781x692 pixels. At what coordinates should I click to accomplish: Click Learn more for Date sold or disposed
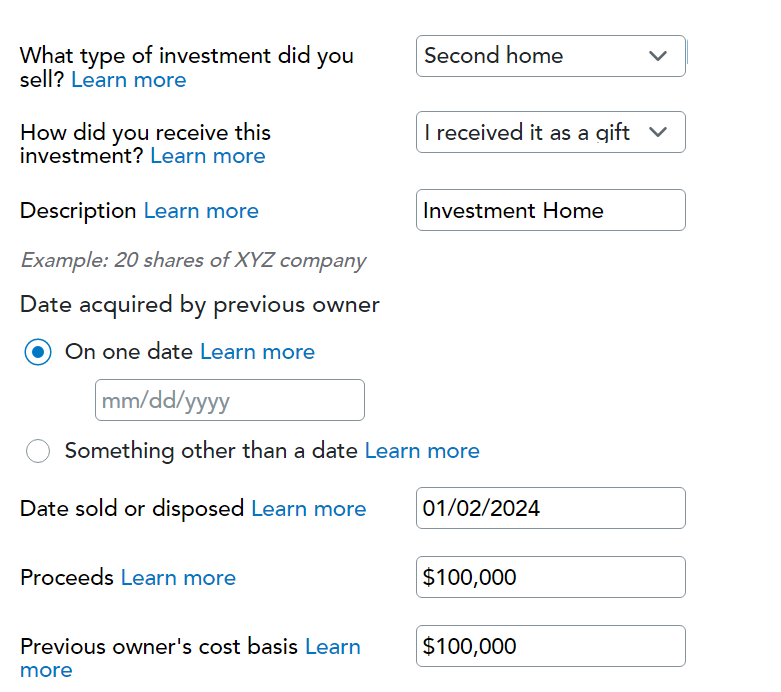309,509
